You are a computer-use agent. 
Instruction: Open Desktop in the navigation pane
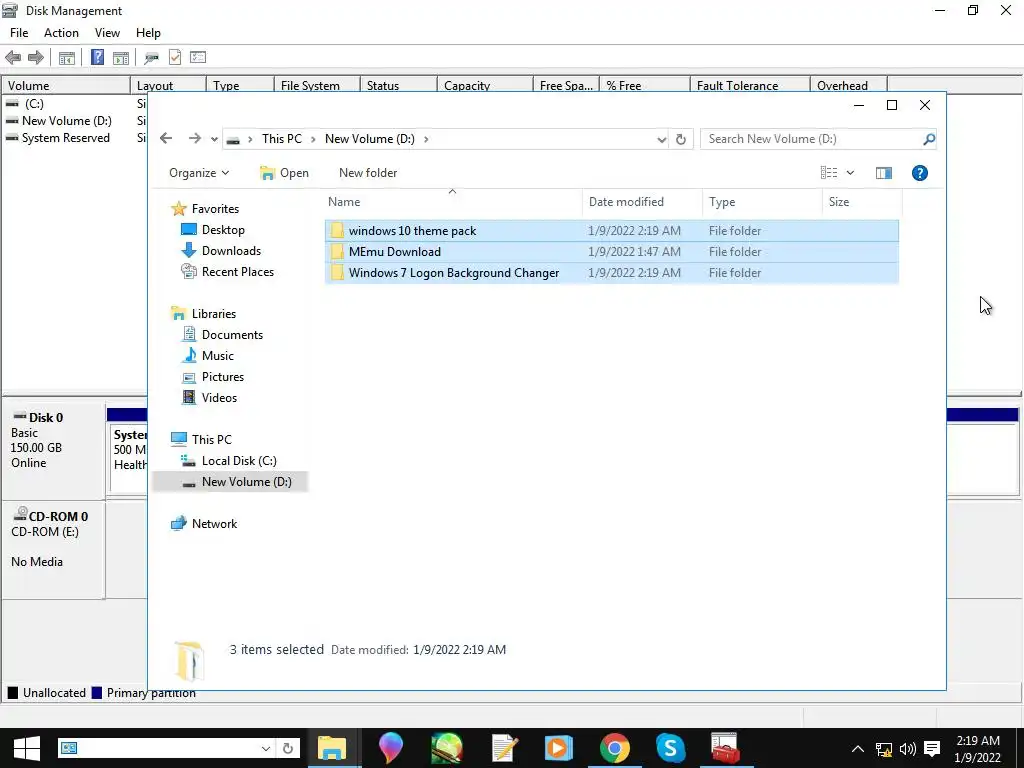(x=223, y=230)
